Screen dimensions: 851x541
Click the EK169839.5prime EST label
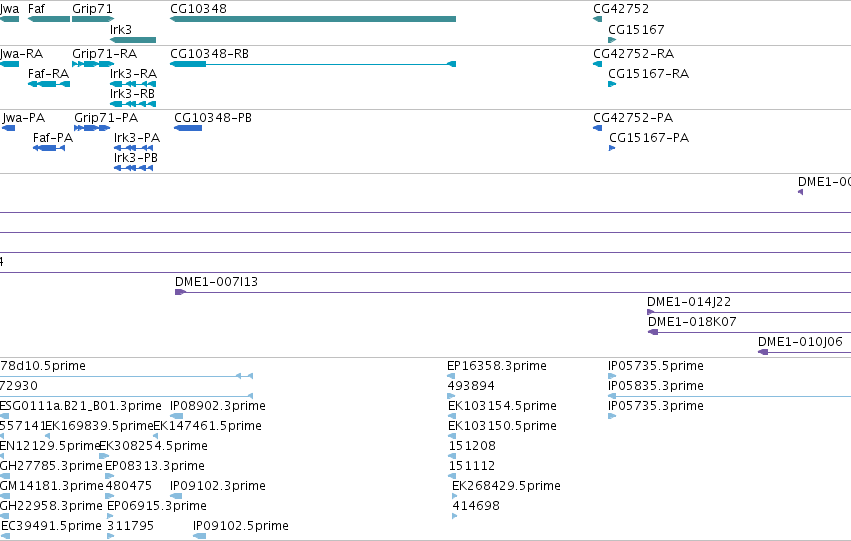pos(99,426)
